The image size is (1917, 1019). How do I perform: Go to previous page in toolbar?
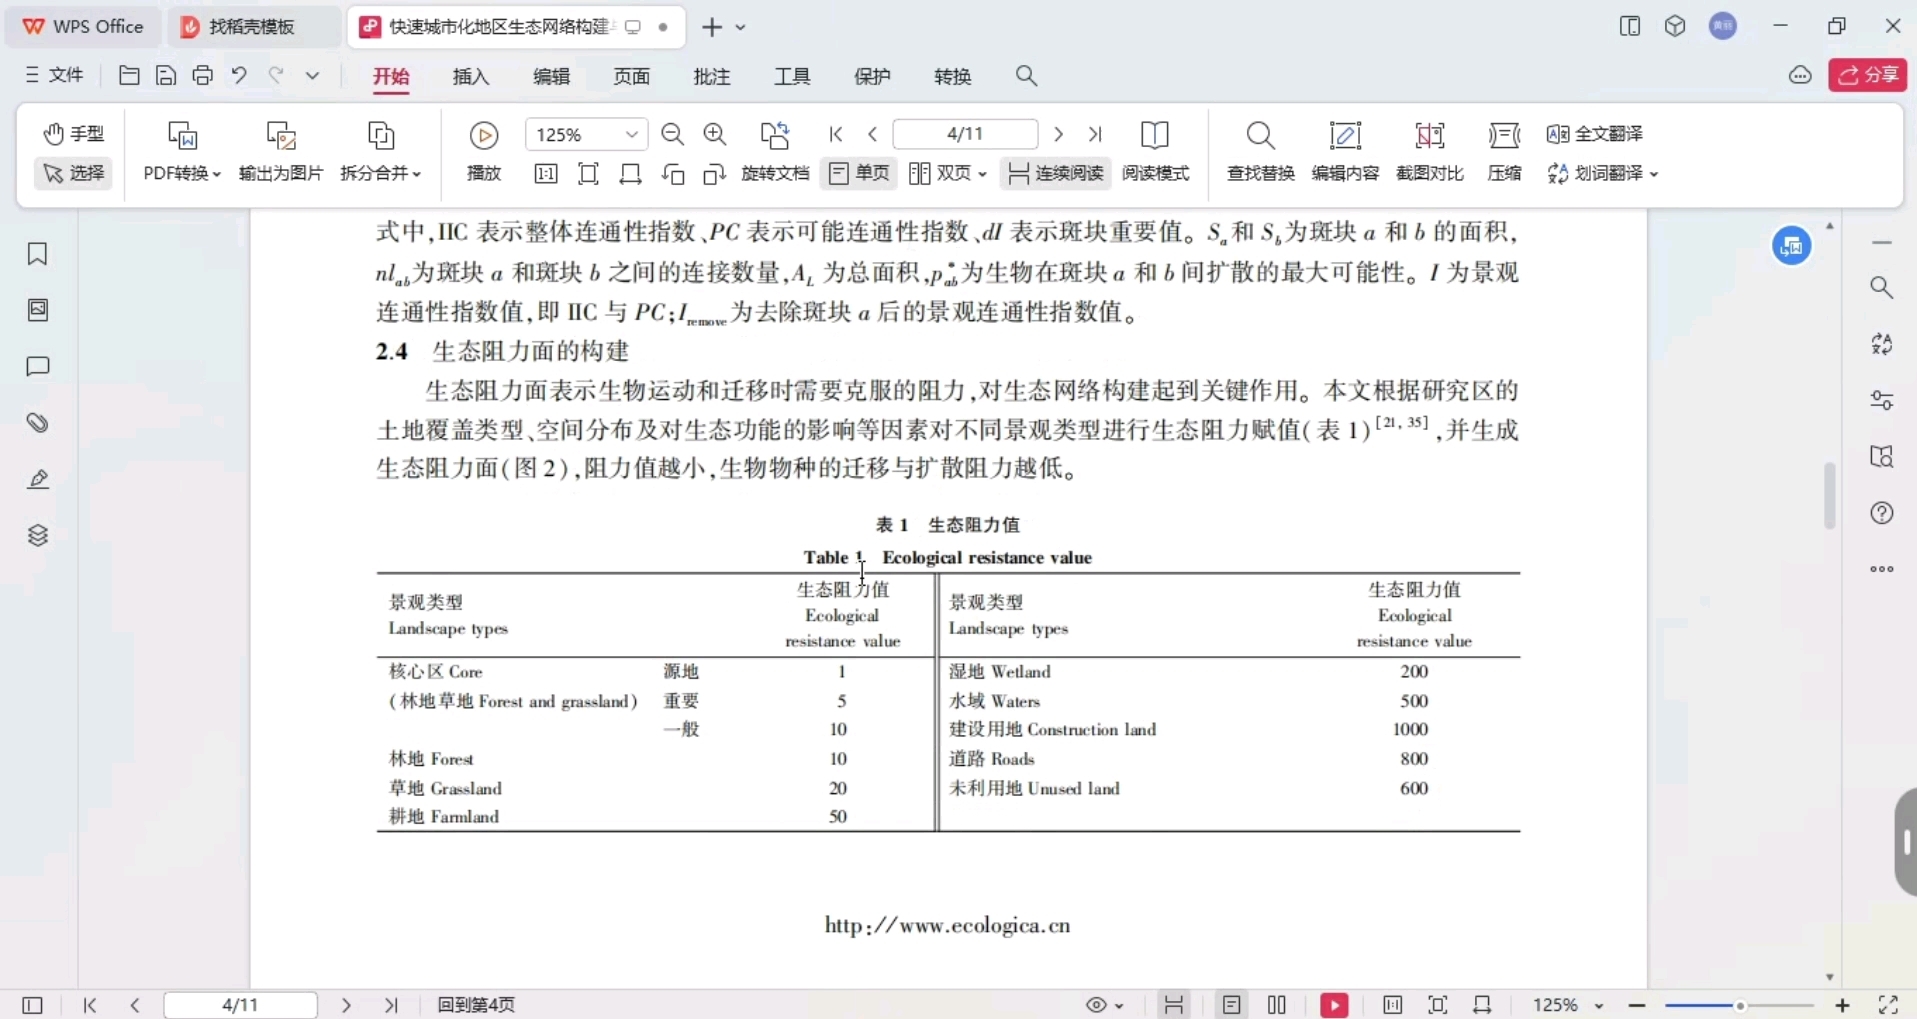(872, 134)
